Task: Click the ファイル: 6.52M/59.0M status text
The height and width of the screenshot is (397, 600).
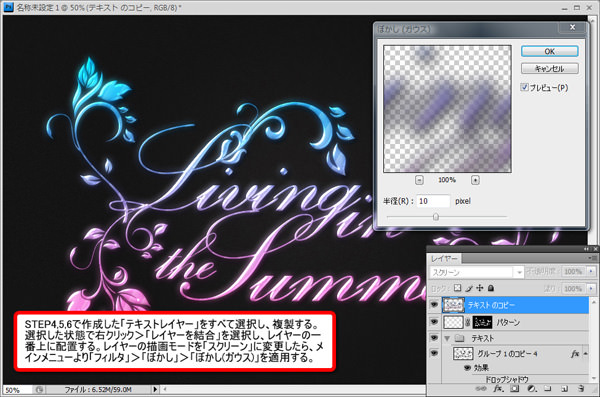Action: click(98, 390)
